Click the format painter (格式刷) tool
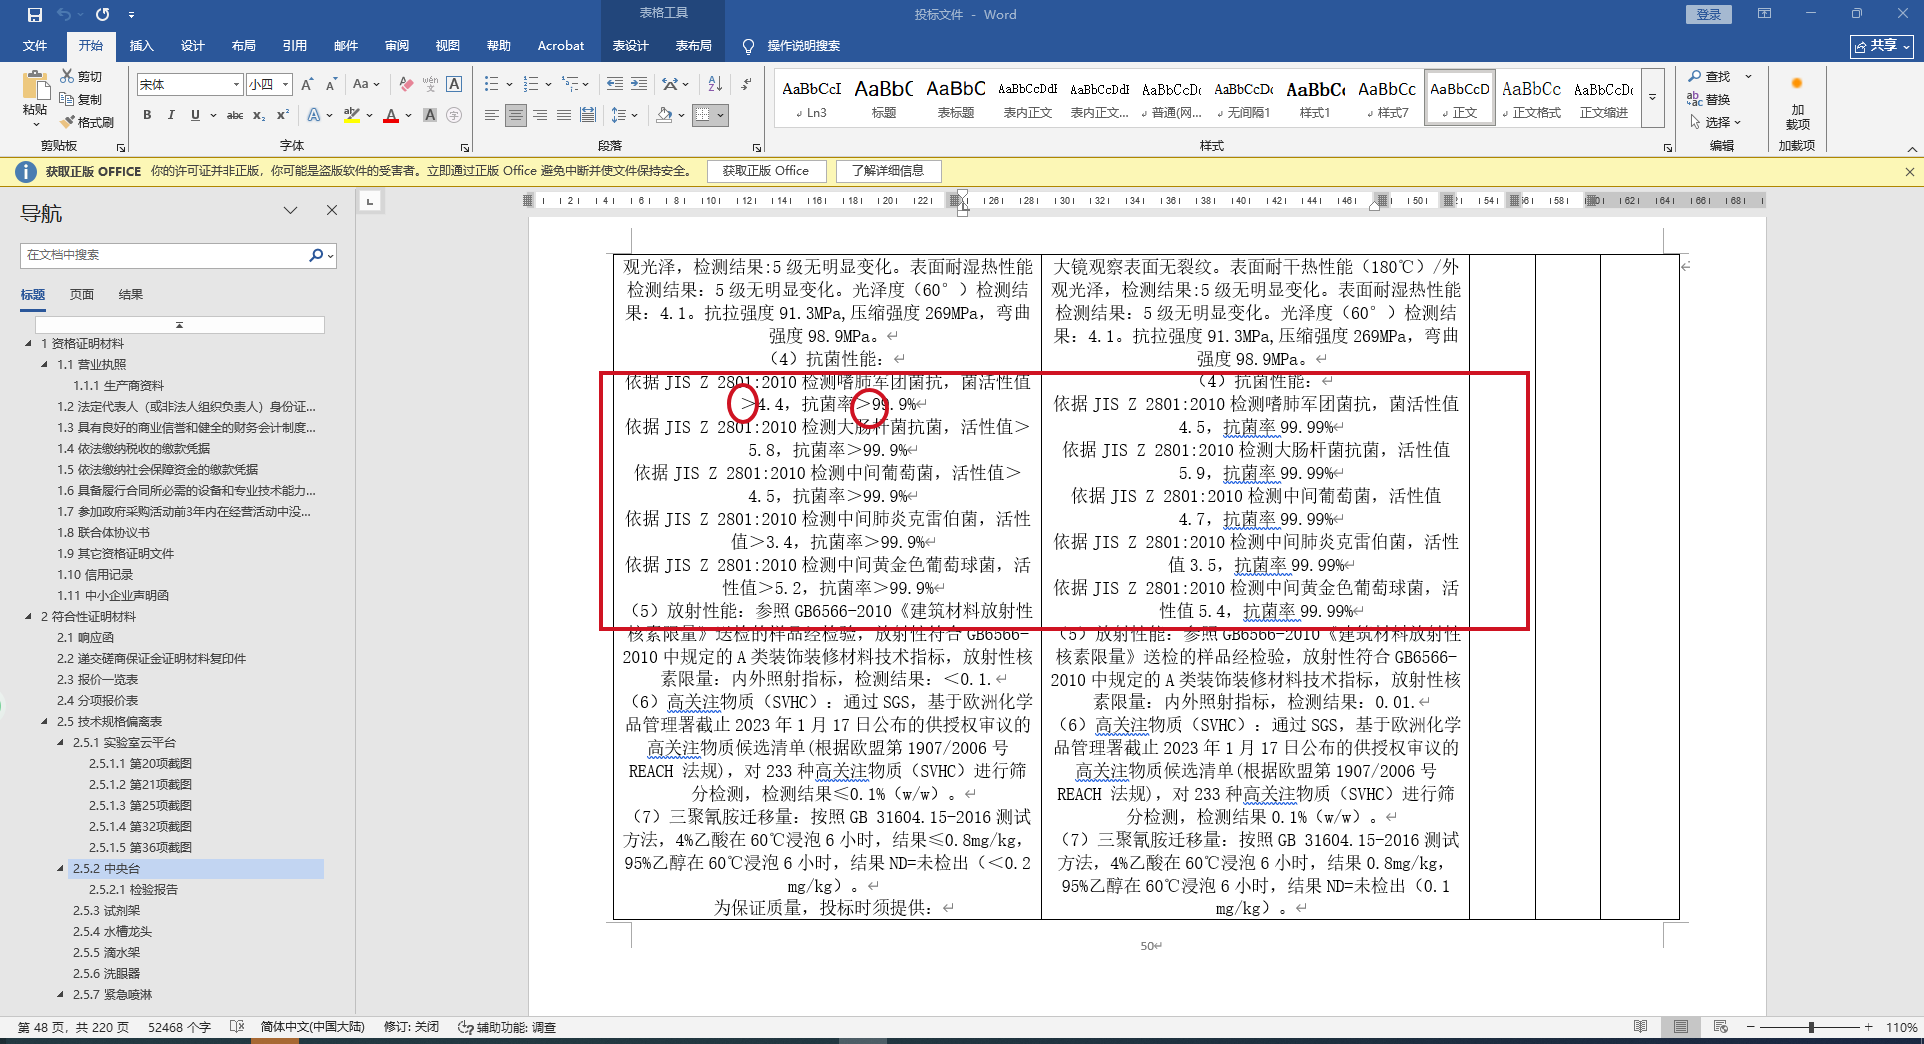This screenshot has height=1044, width=1924. click(87, 122)
